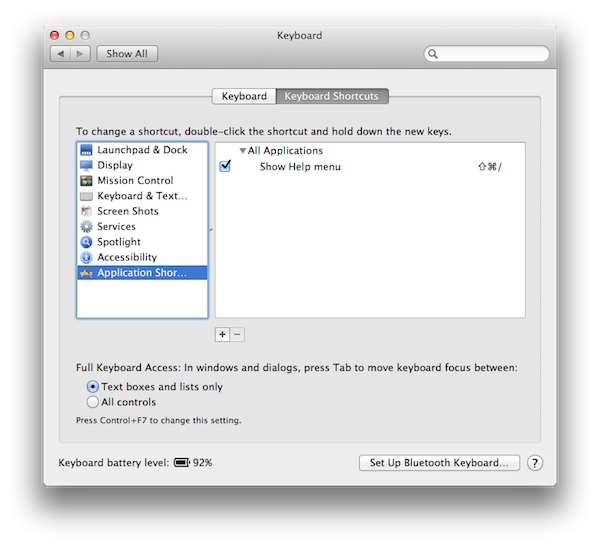Screen dimensions: 600x546
Task: Click the Display monitor icon
Action: pos(86,165)
